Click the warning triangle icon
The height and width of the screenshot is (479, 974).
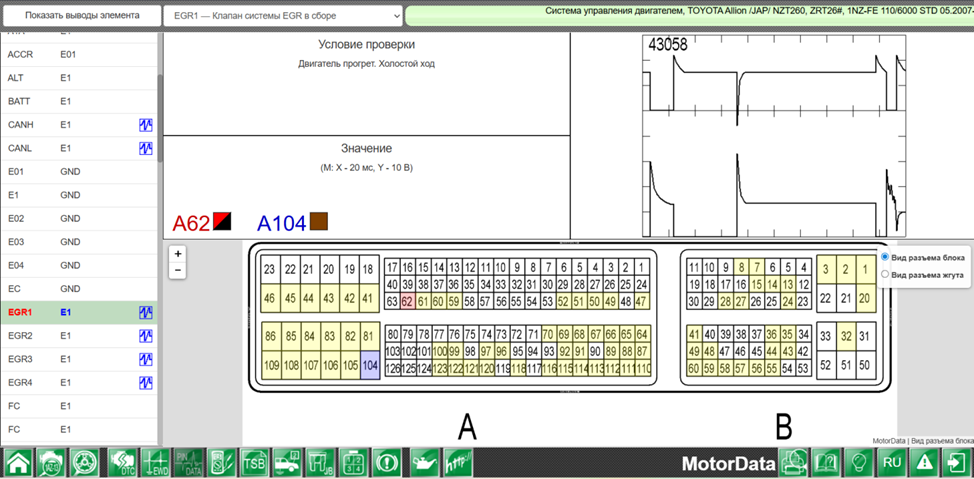point(926,463)
